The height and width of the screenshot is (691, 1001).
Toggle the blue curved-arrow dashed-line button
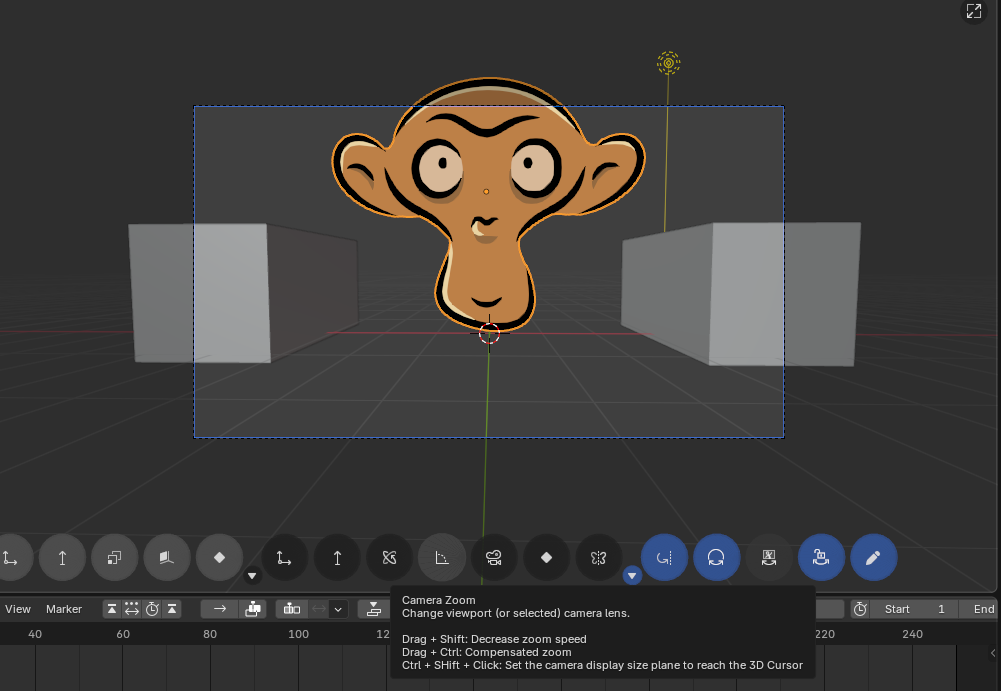coord(665,558)
